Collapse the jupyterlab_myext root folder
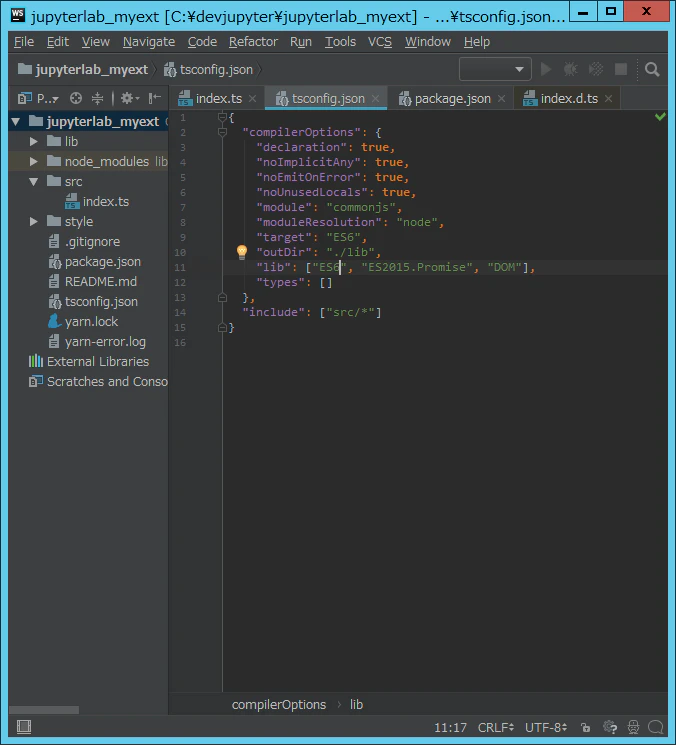The height and width of the screenshot is (745, 676). 16,122
